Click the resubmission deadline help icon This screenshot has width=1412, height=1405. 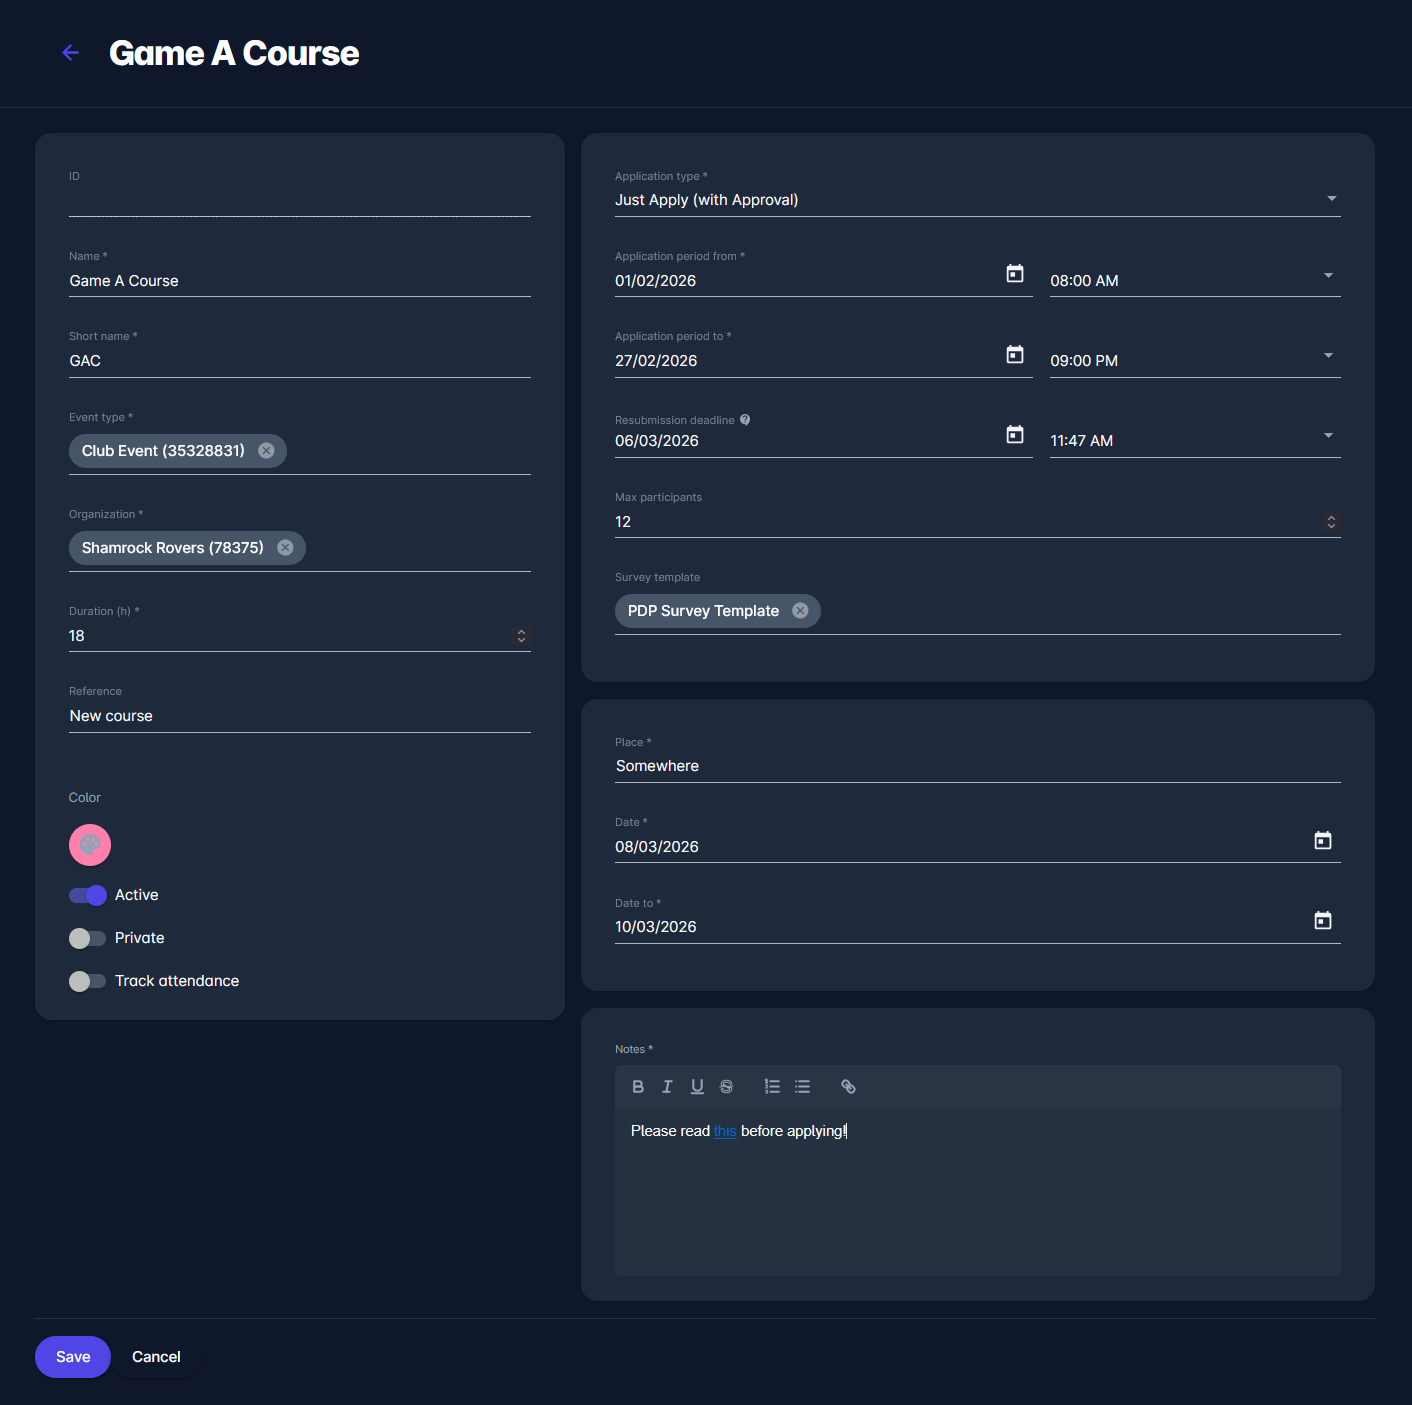coord(745,420)
